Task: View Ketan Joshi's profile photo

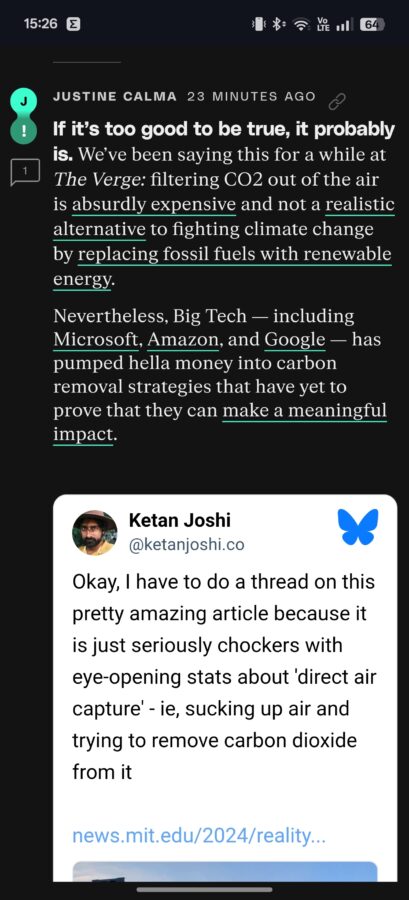Action: pos(95,532)
